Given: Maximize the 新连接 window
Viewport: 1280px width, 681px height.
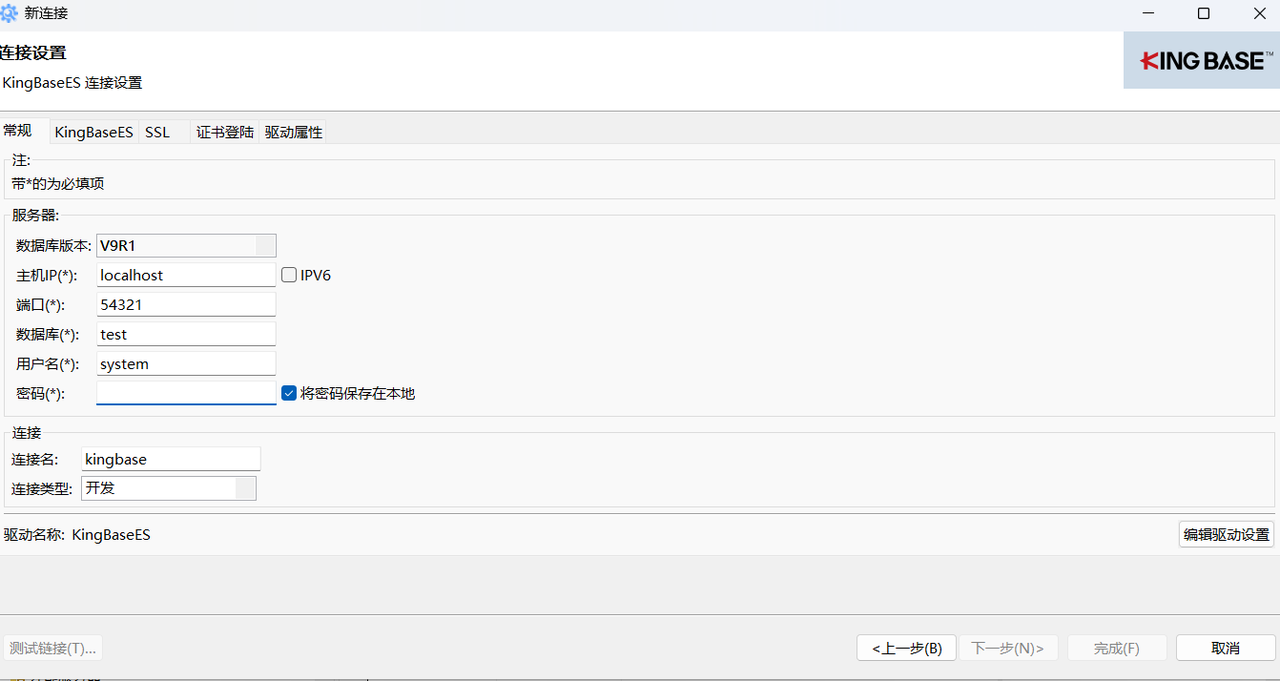Looking at the screenshot, I should click(1204, 14).
